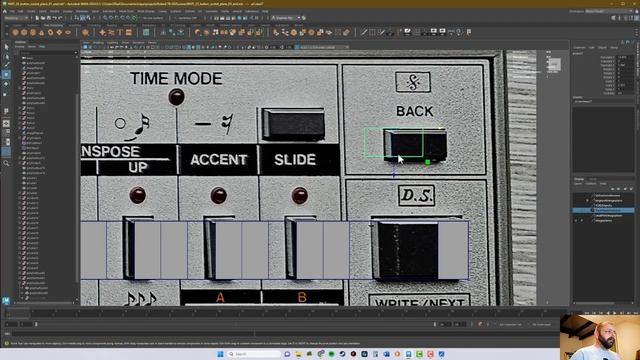The image size is (640, 360).
Task: Open the Symmetry dropdown on the status line
Action: pyautogui.click(x=187, y=18)
